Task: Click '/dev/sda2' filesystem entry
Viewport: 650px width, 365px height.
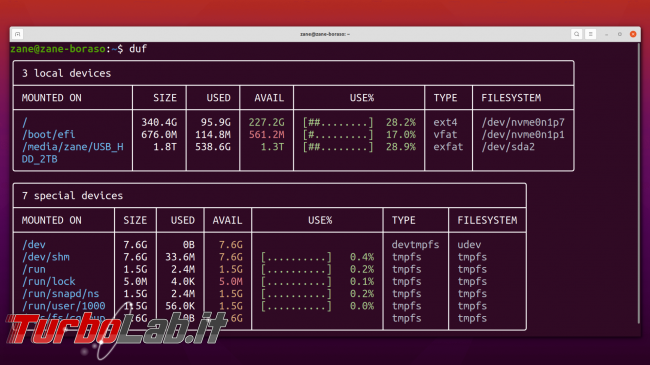Action: [x=508, y=147]
